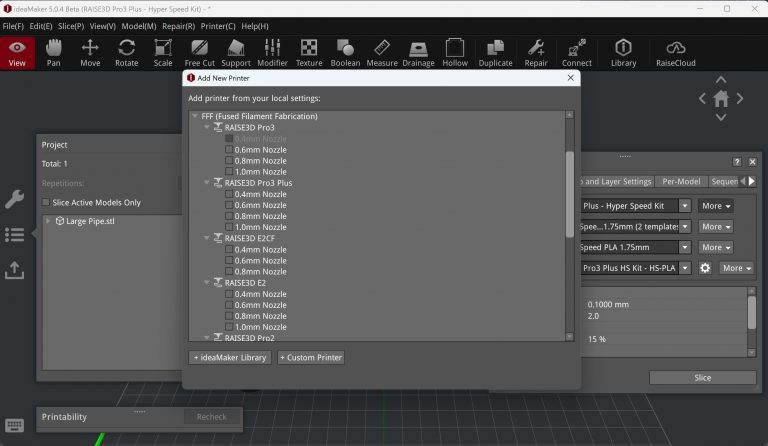Open the Modifier tool

[x=272, y=53]
